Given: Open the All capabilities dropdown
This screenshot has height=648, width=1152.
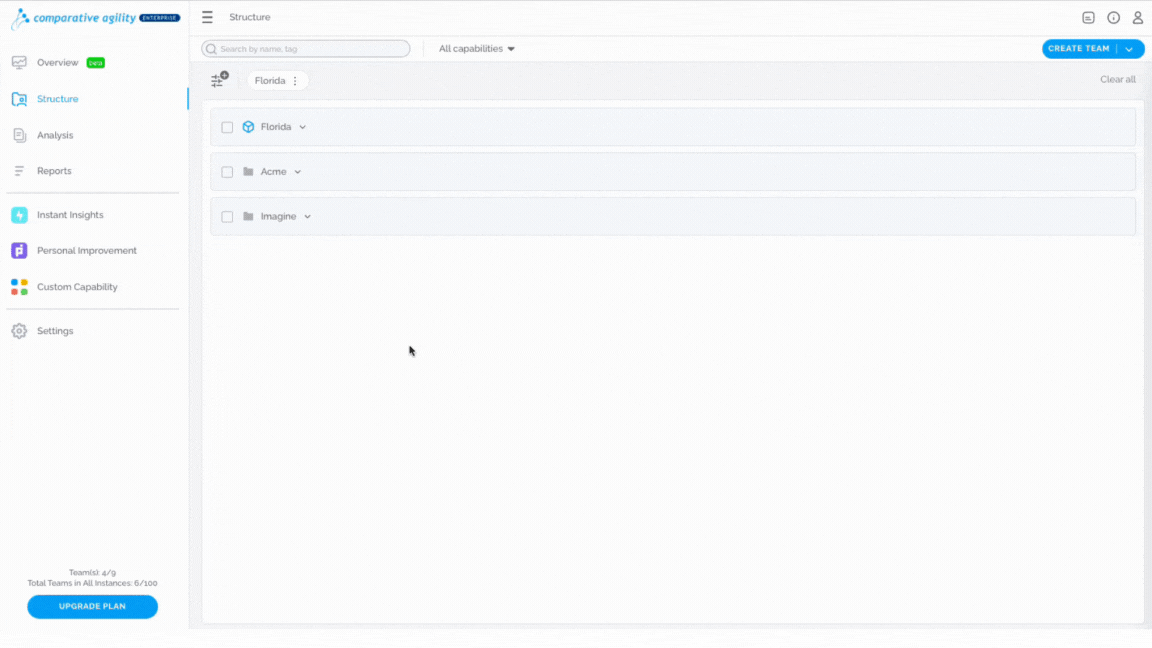Looking at the screenshot, I should [477, 48].
